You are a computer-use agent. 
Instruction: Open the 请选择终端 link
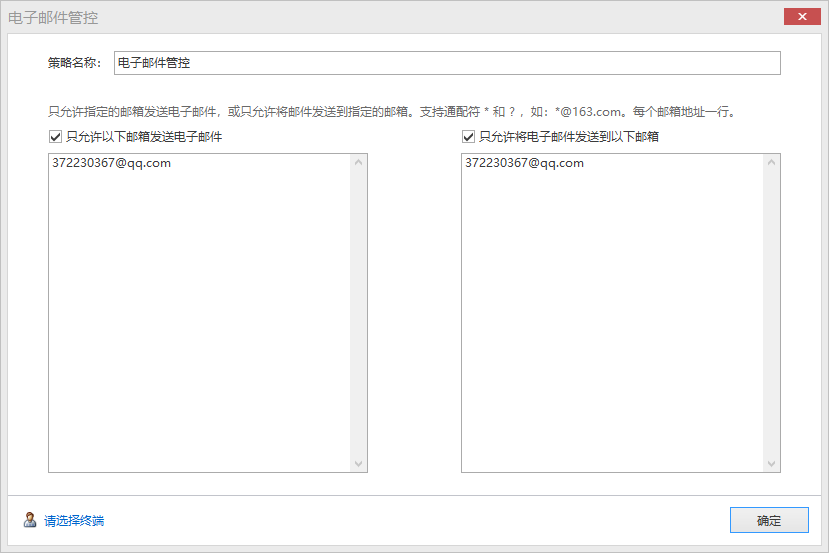(x=74, y=521)
